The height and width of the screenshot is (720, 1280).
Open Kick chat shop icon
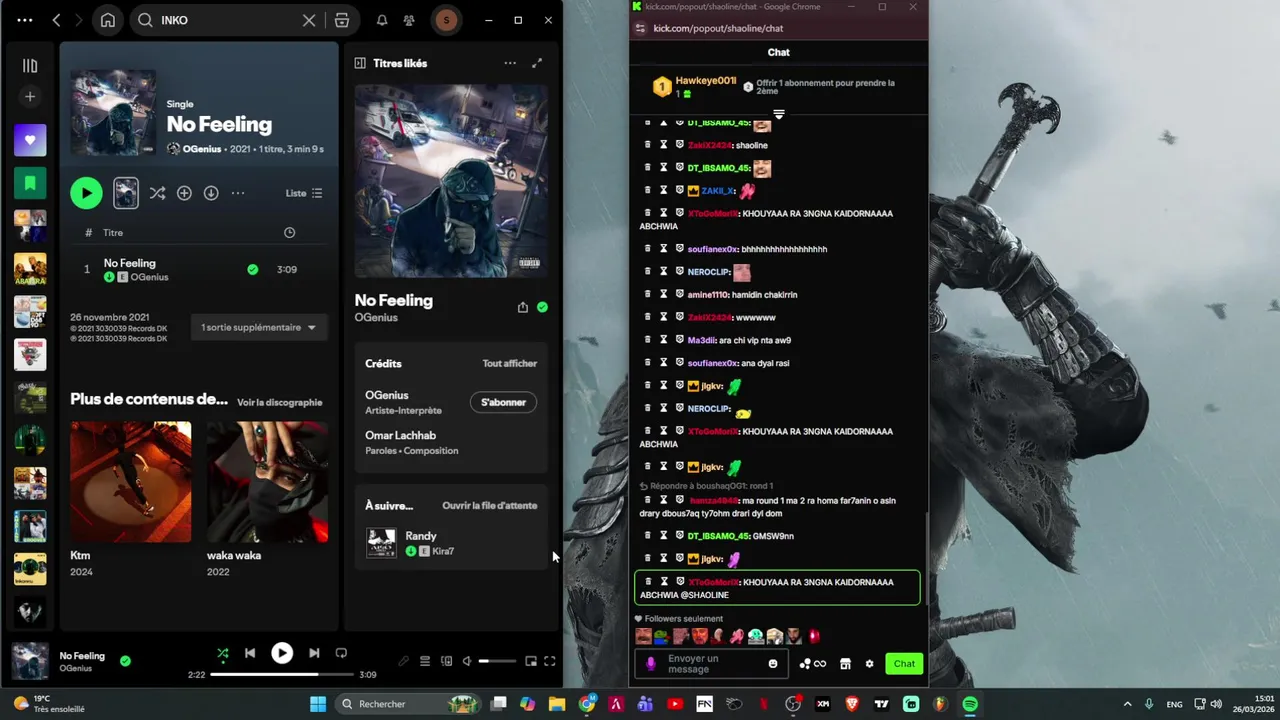(845, 664)
